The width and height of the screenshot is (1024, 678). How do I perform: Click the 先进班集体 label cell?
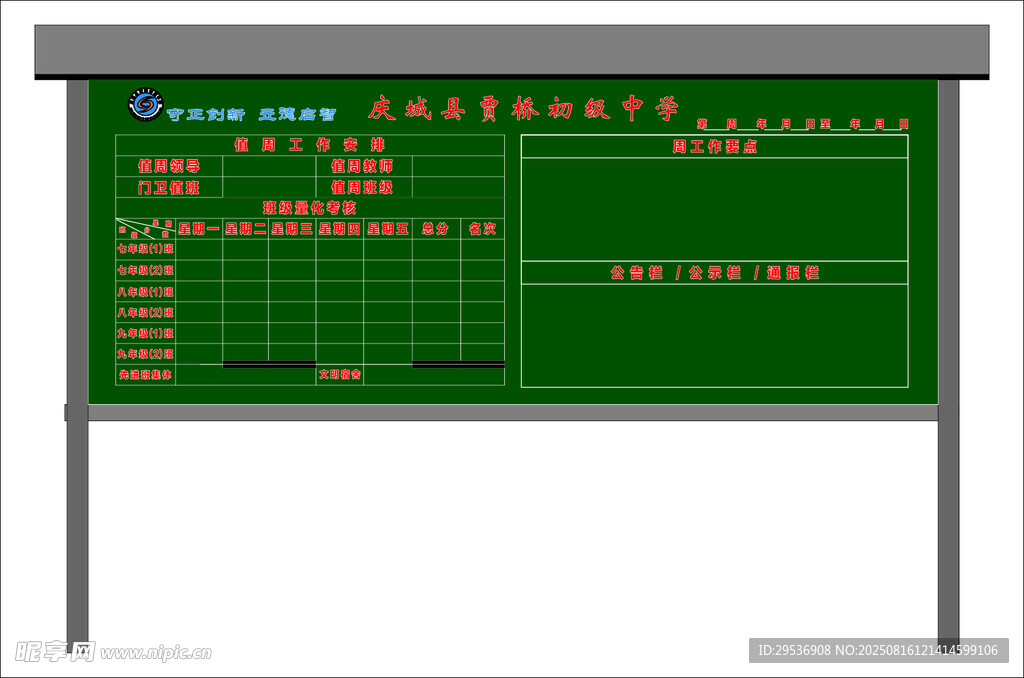(x=145, y=375)
